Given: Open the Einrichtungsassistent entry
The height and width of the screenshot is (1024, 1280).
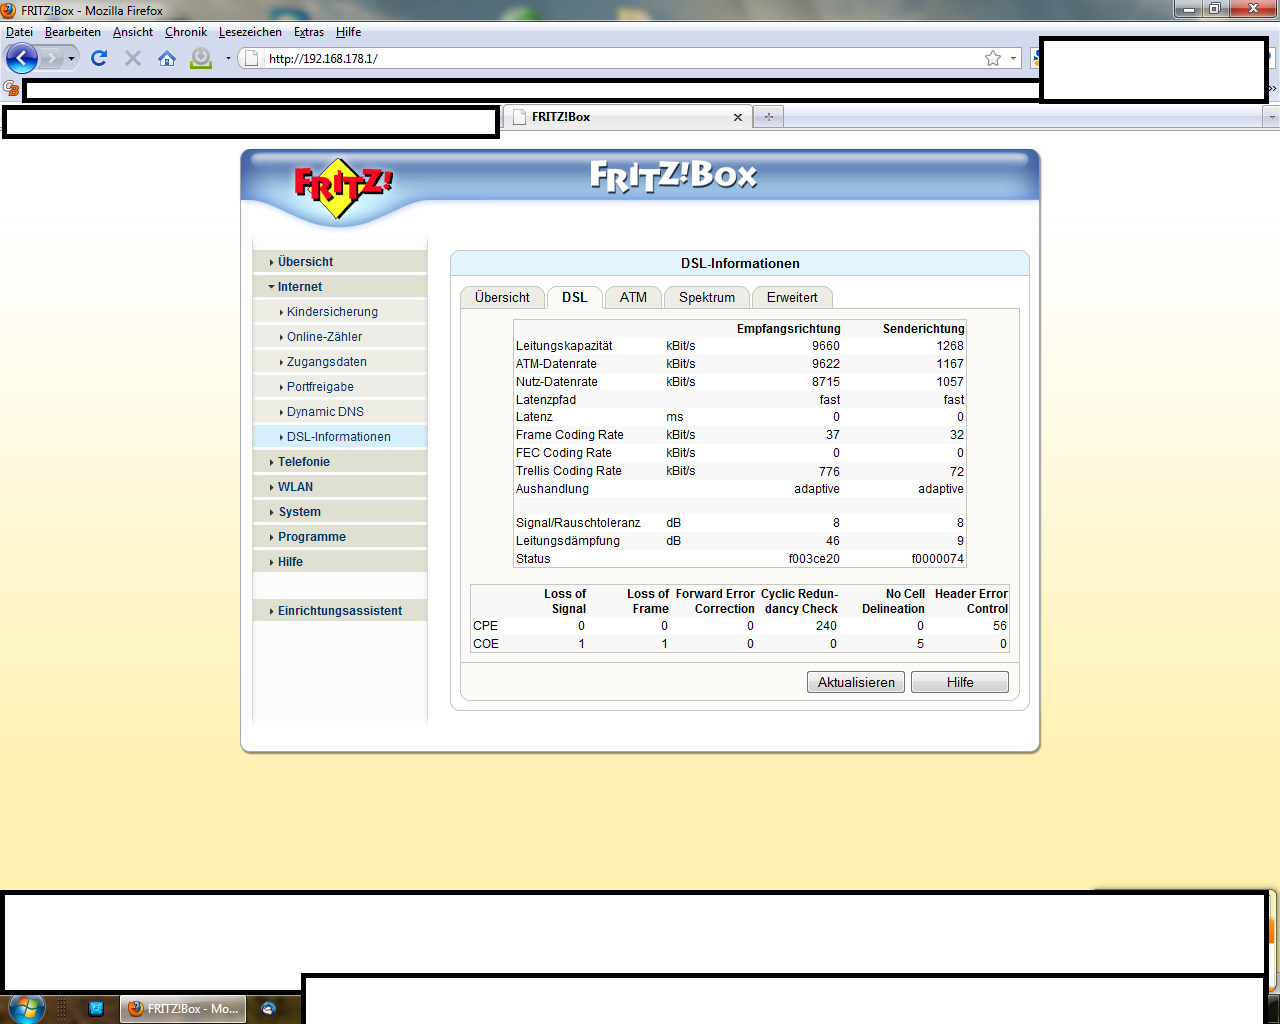Looking at the screenshot, I should tap(340, 611).
